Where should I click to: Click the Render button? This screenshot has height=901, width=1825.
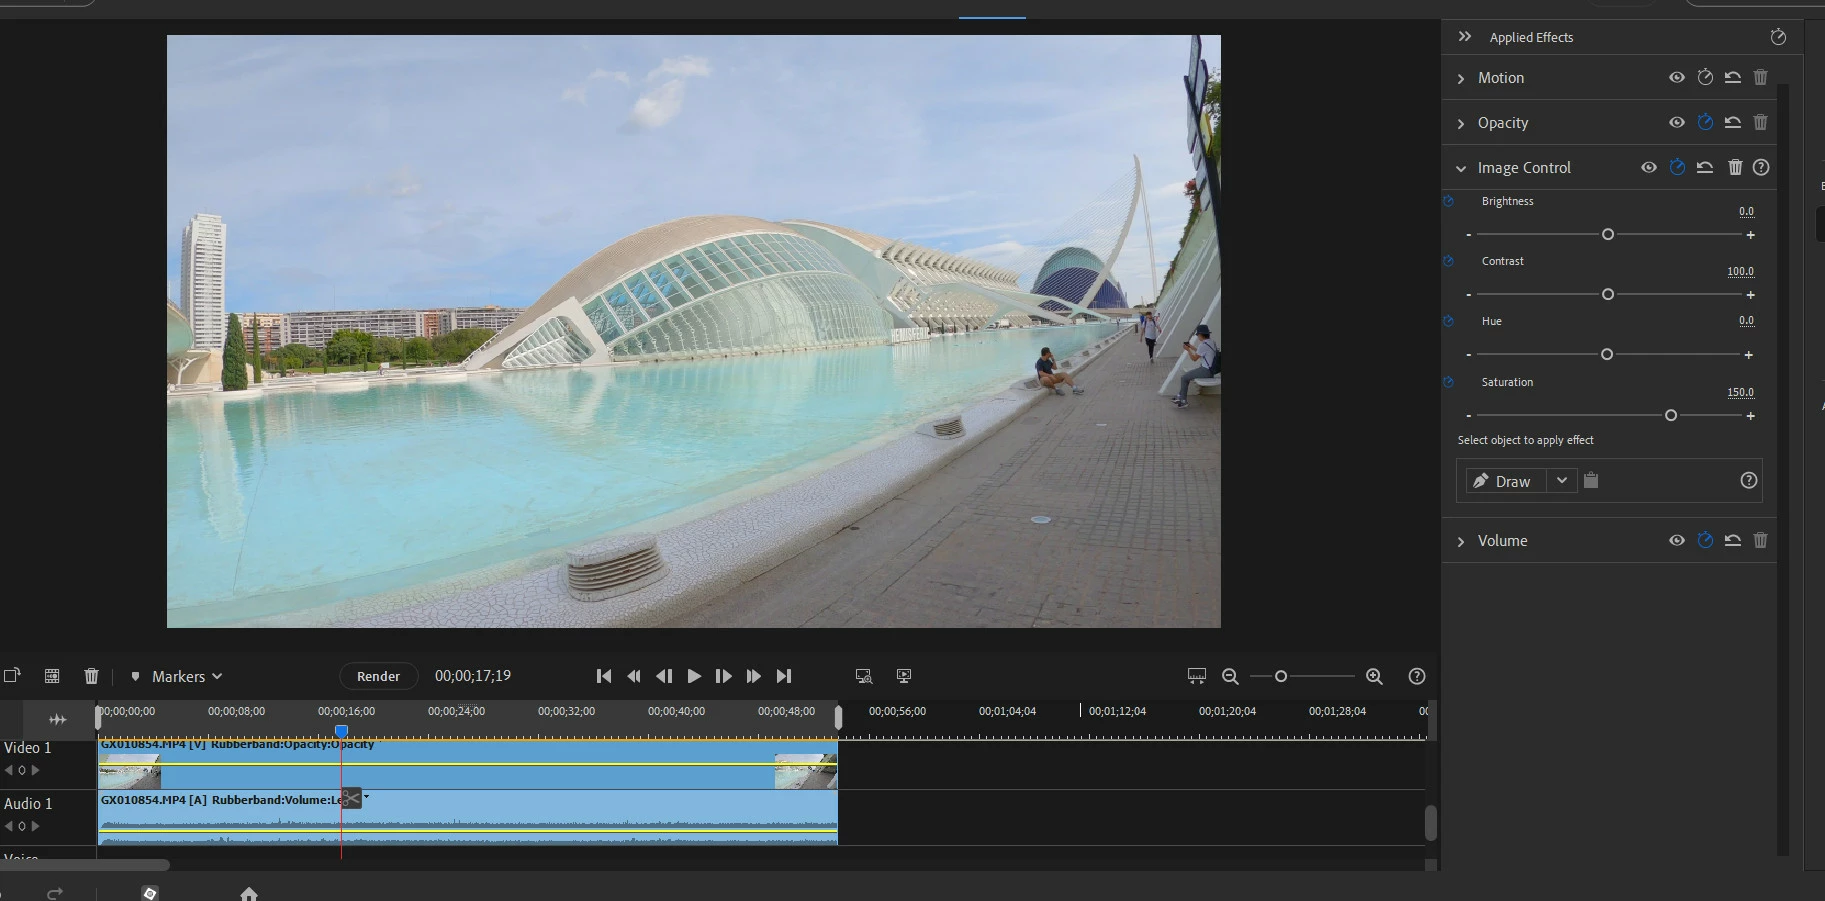click(378, 676)
